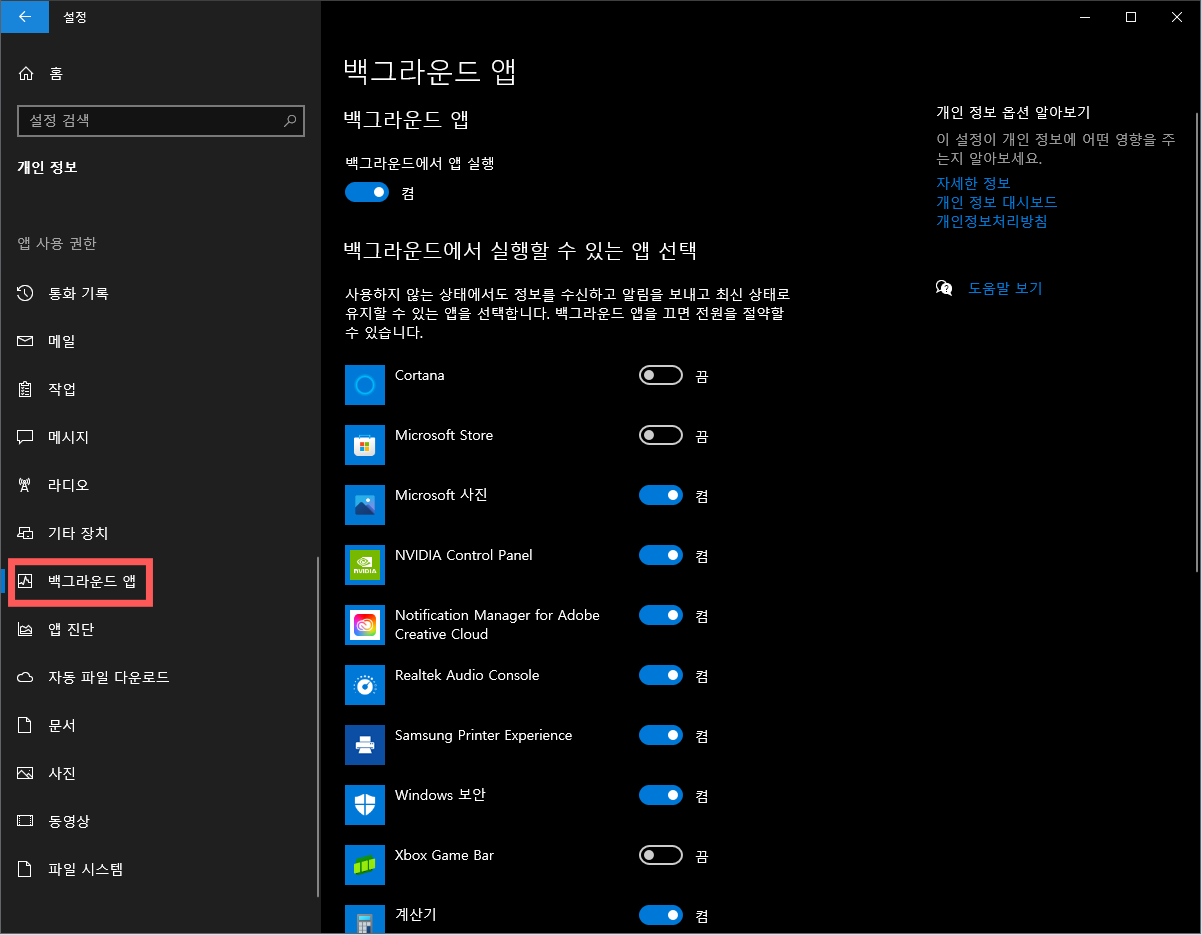The image size is (1202, 935).
Task: Open 자동 파일 다운로드 page
Action: pyautogui.click(x=160, y=677)
